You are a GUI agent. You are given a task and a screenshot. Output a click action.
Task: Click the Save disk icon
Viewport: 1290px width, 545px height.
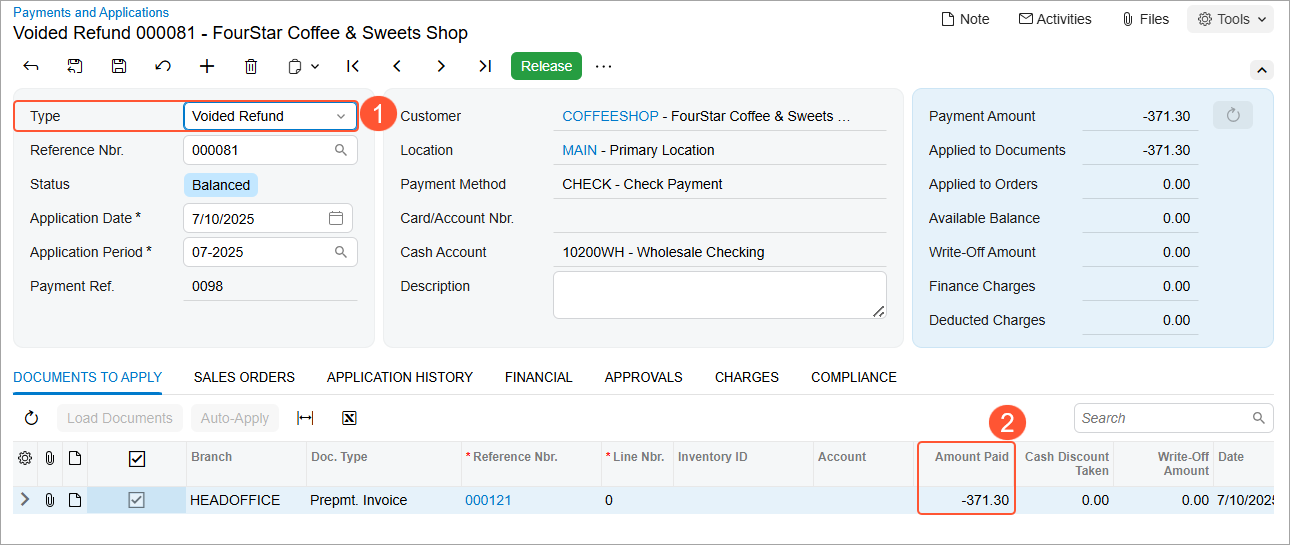point(119,66)
